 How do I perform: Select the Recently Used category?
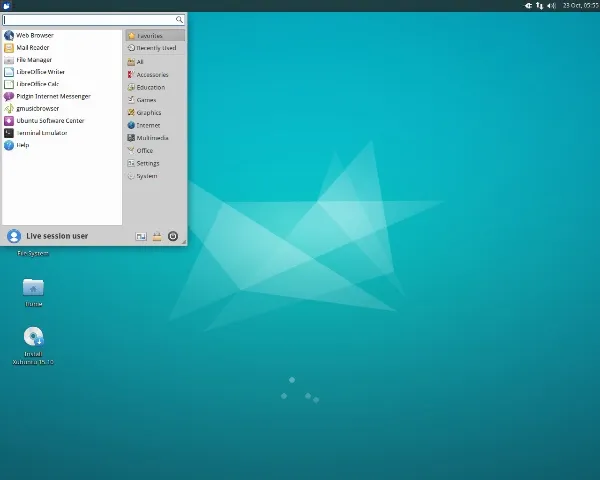pos(155,48)
